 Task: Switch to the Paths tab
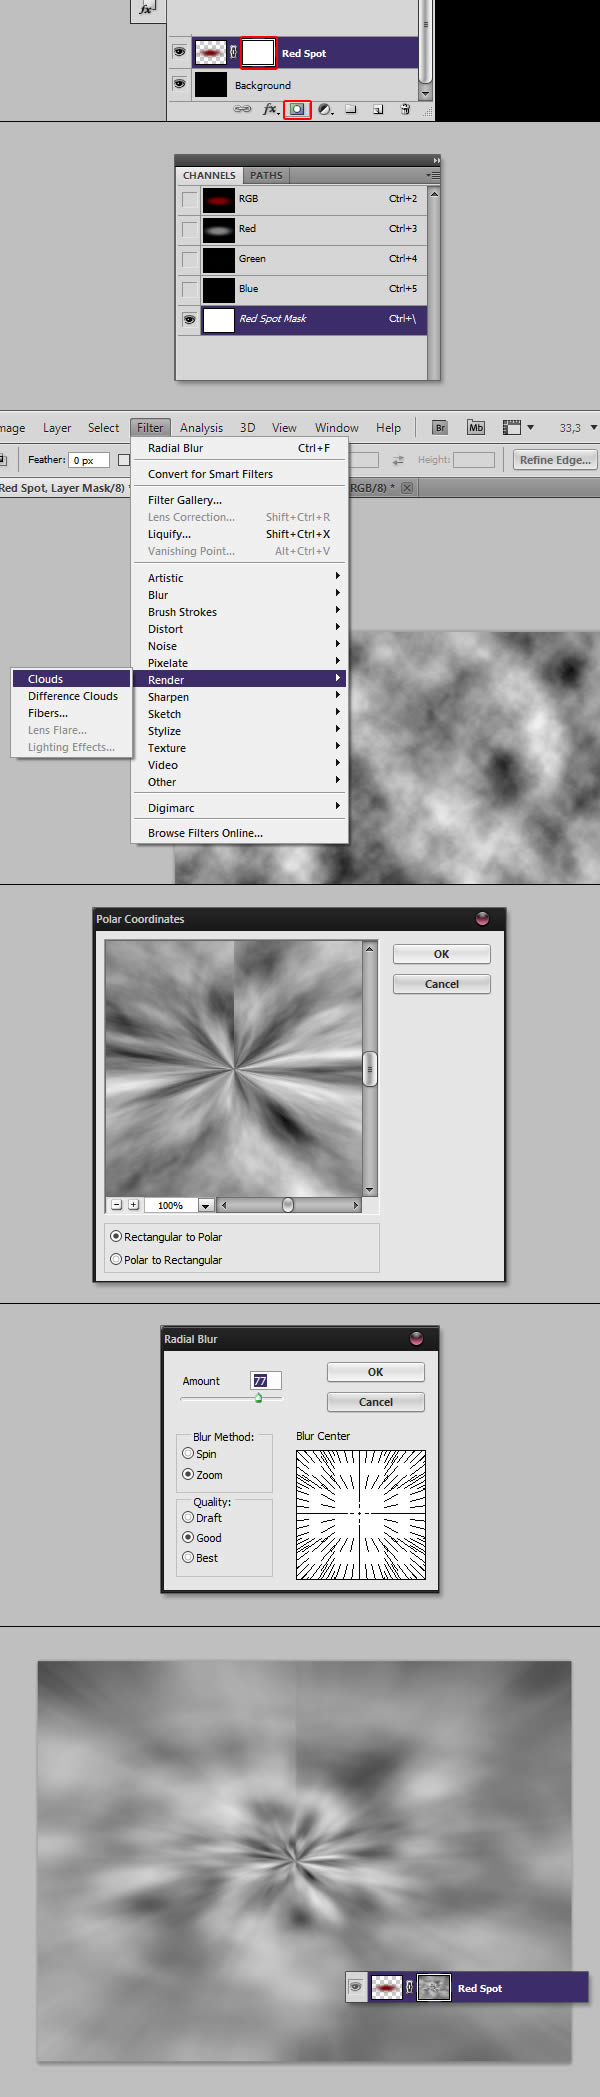(266, 175)
